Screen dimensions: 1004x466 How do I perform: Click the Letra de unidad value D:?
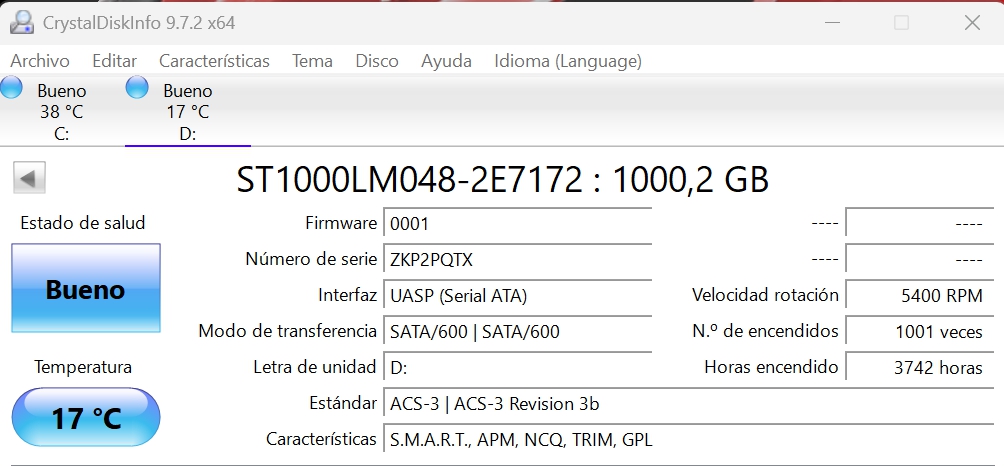click(x=517, y=367)
